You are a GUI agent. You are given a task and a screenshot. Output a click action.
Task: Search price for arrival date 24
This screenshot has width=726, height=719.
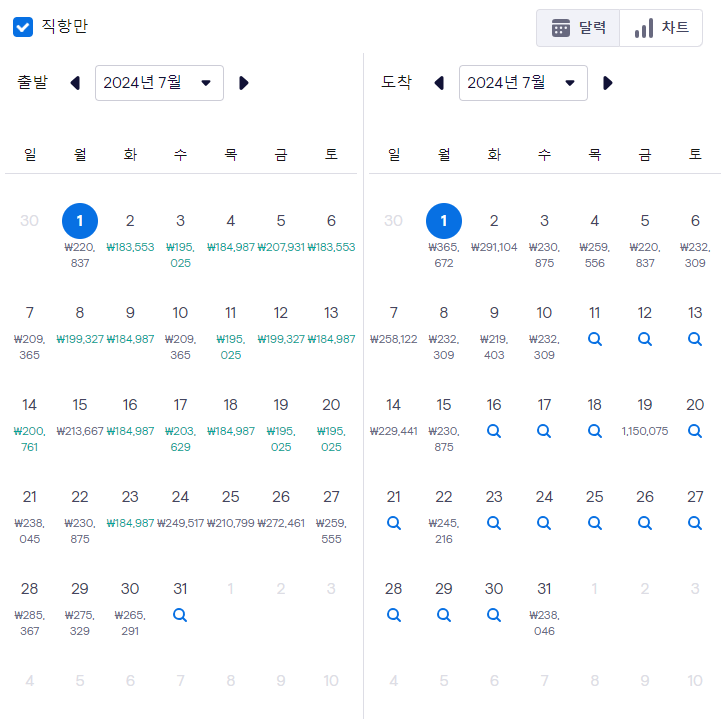[544, 523]
